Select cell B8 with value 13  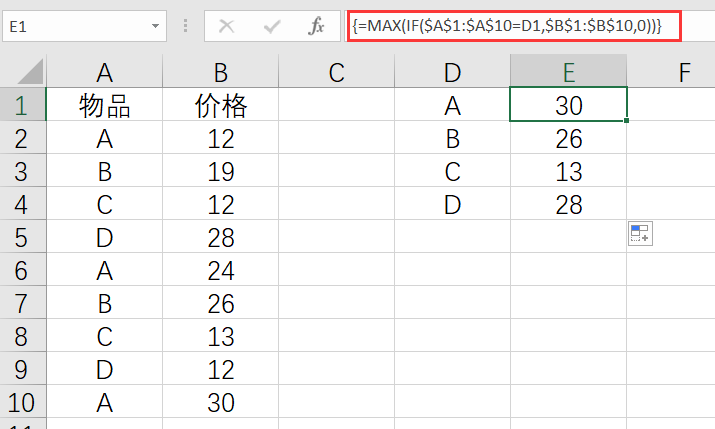[x=221, y=335]
